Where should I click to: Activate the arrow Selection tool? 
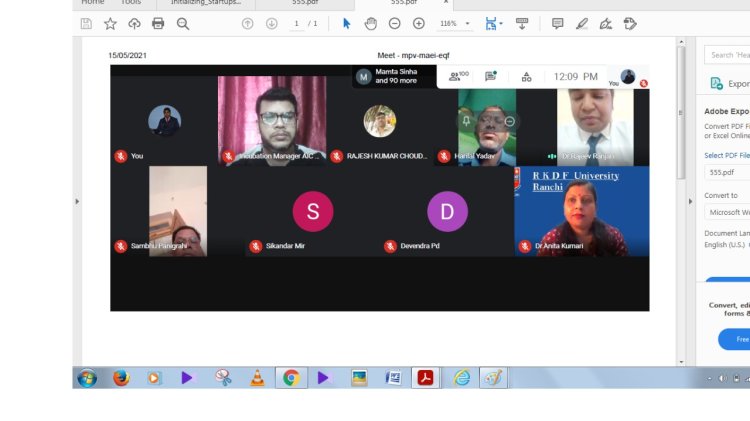[x=347, y=23]
